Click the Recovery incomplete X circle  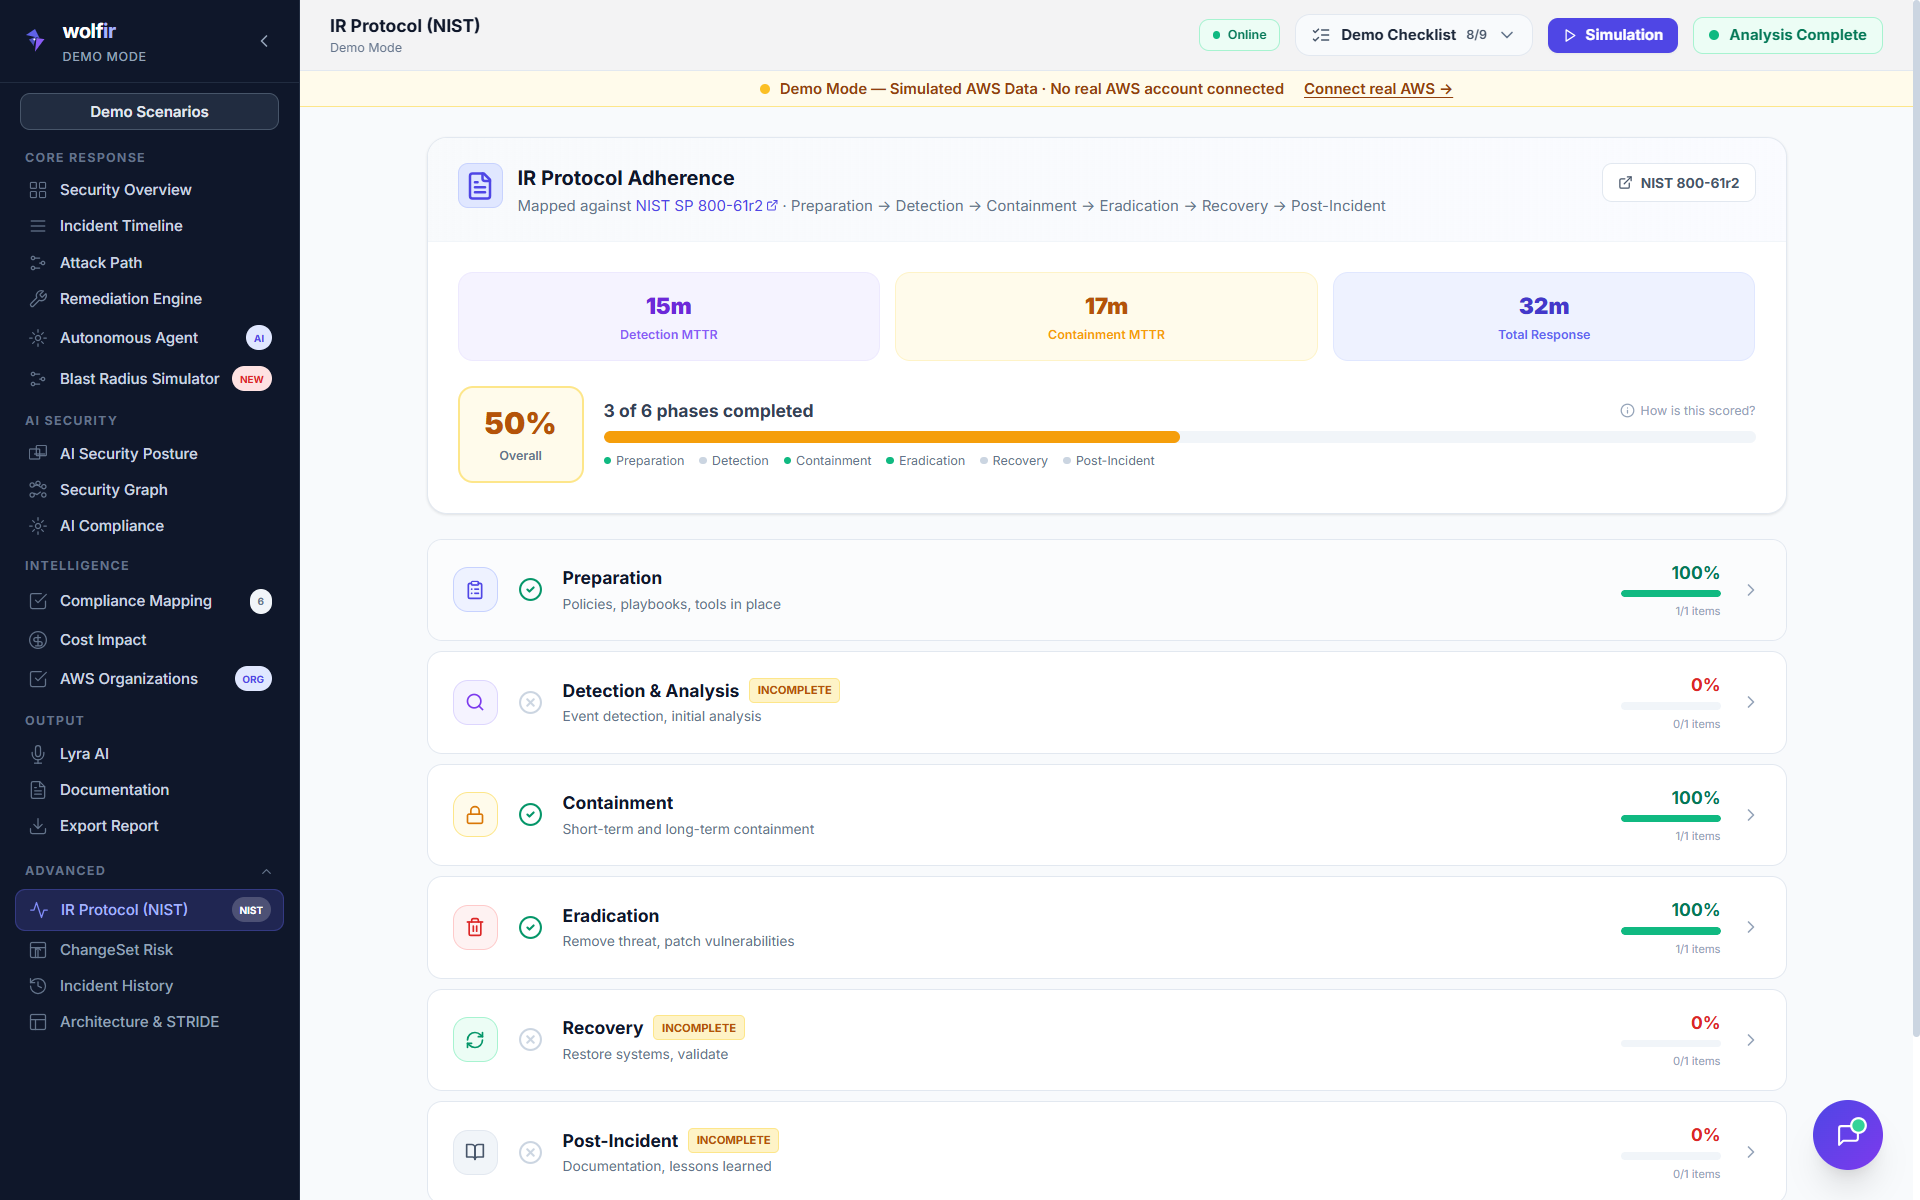click(531, 1040)
